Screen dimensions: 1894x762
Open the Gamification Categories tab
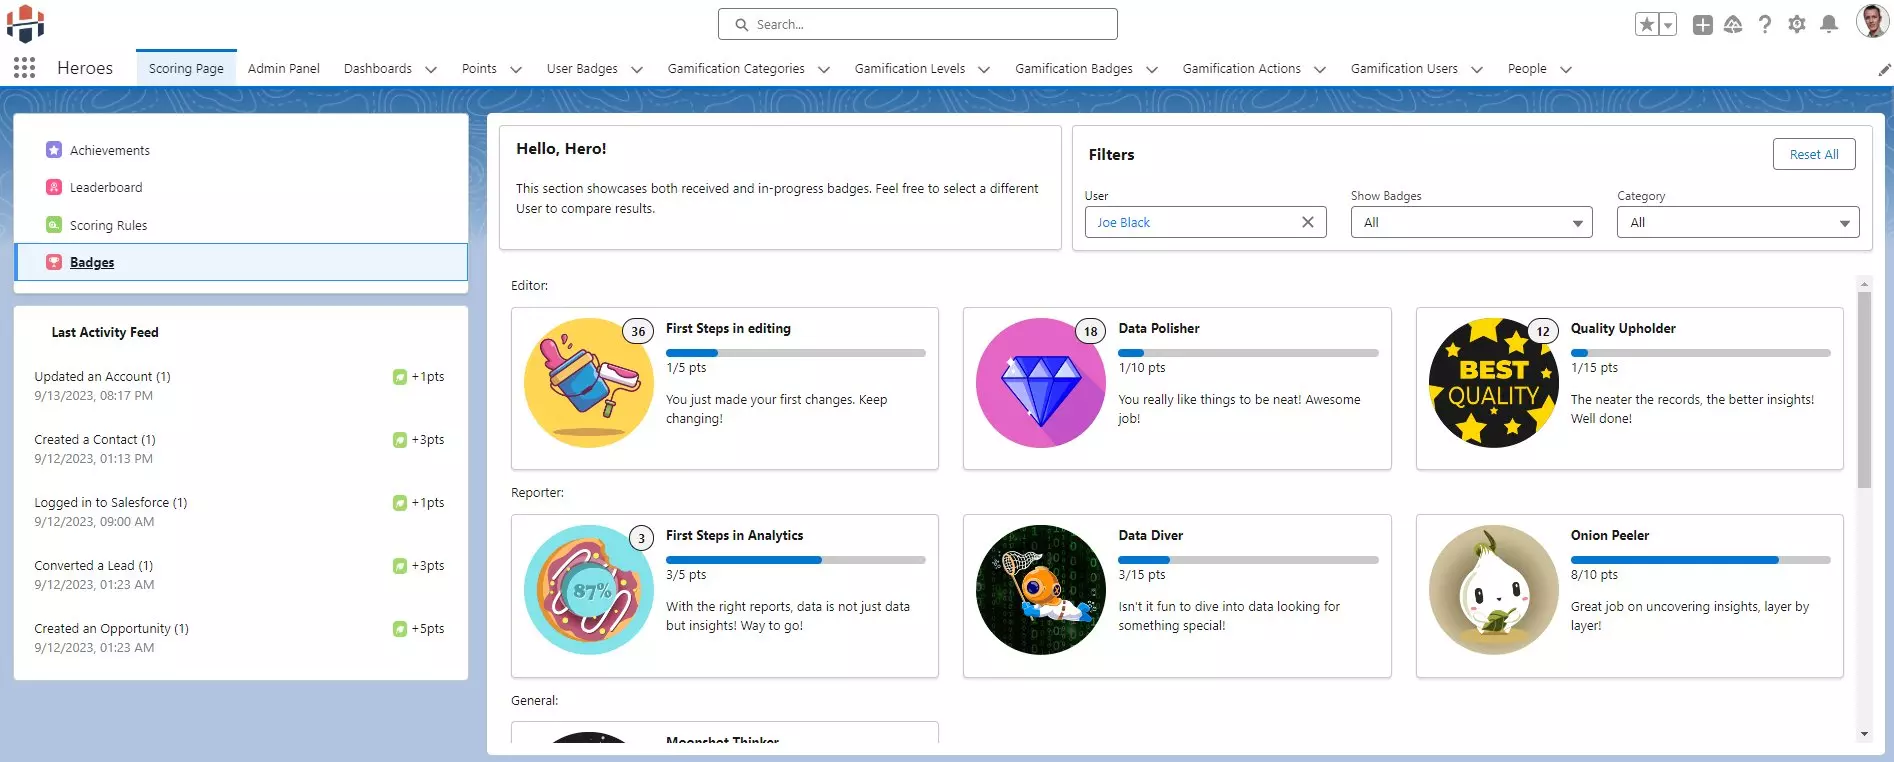coord(736,68)
